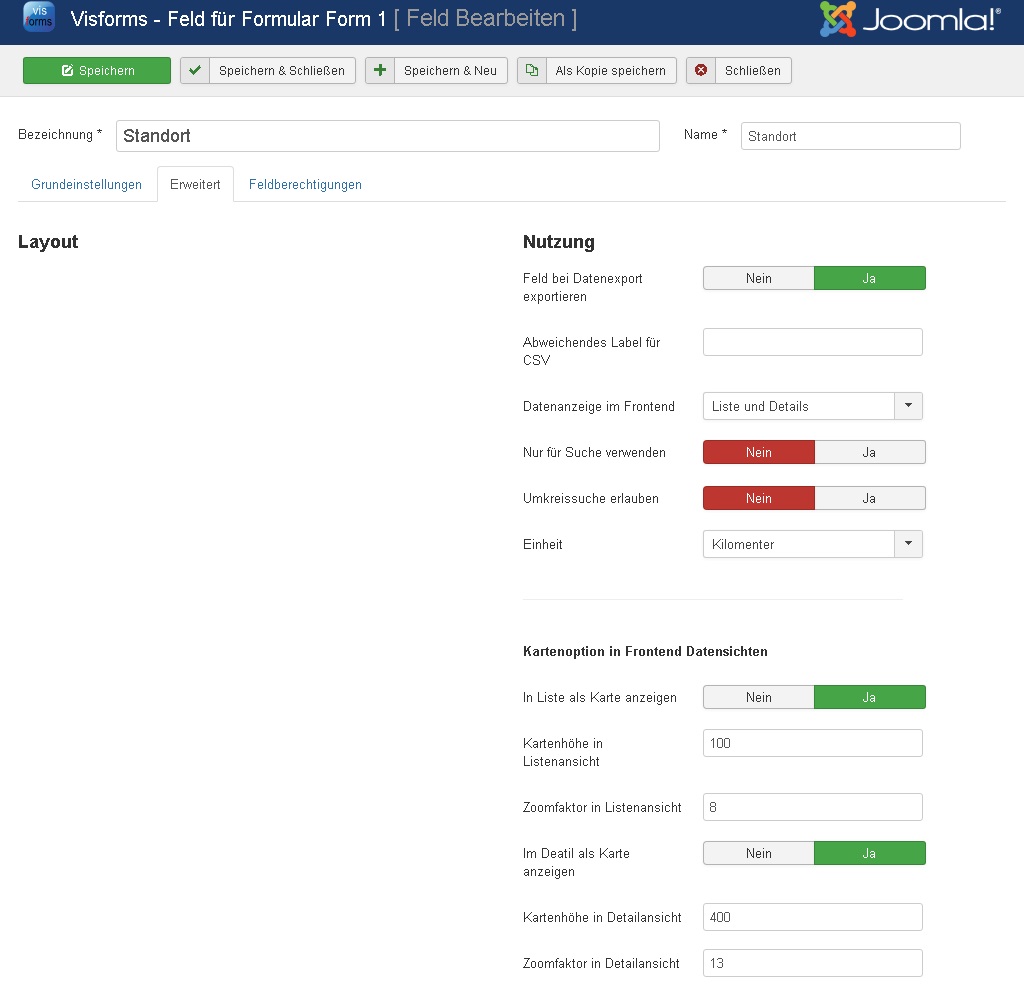Open the Einheit dropdown arrow icon
Screen dimensions: 1024x987
pyautogui.click(x=908, y=544)
